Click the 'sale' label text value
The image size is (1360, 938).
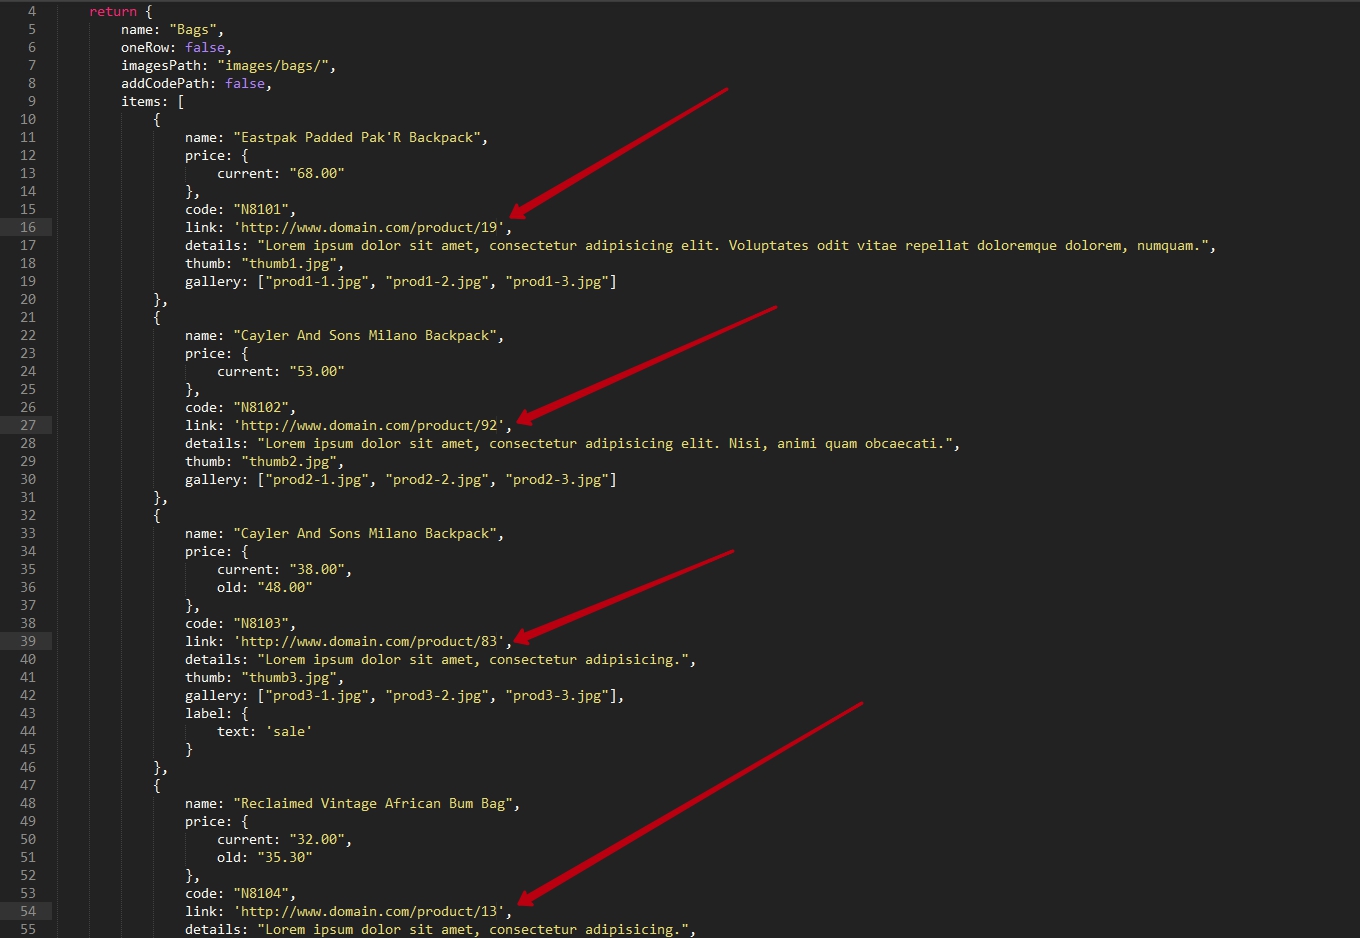click(x=288, y=732)
